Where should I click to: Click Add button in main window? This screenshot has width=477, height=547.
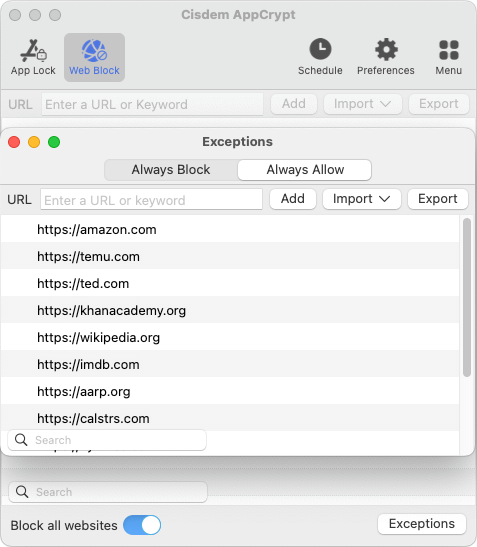pyautogui.click(x=294, y=104)
